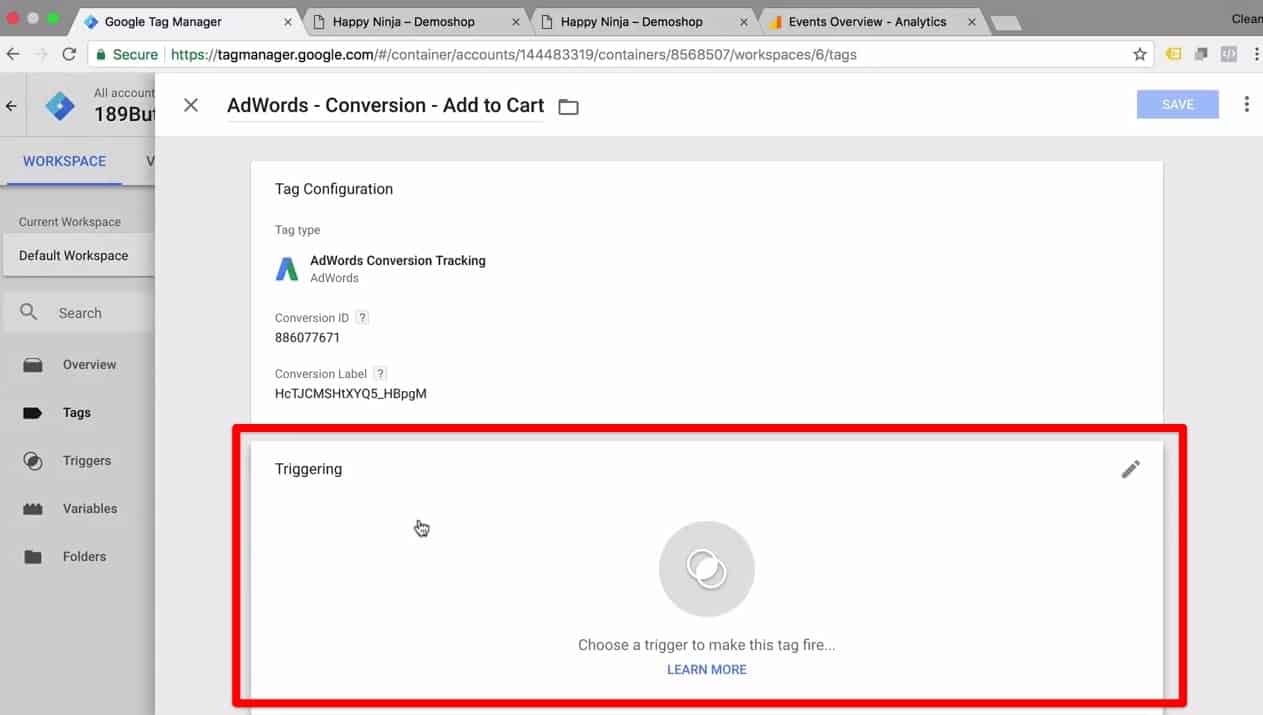This screenshot has height=715, width=1263.
Task: Select Overview in the workspace sidebar
Action: pos(88,364)
